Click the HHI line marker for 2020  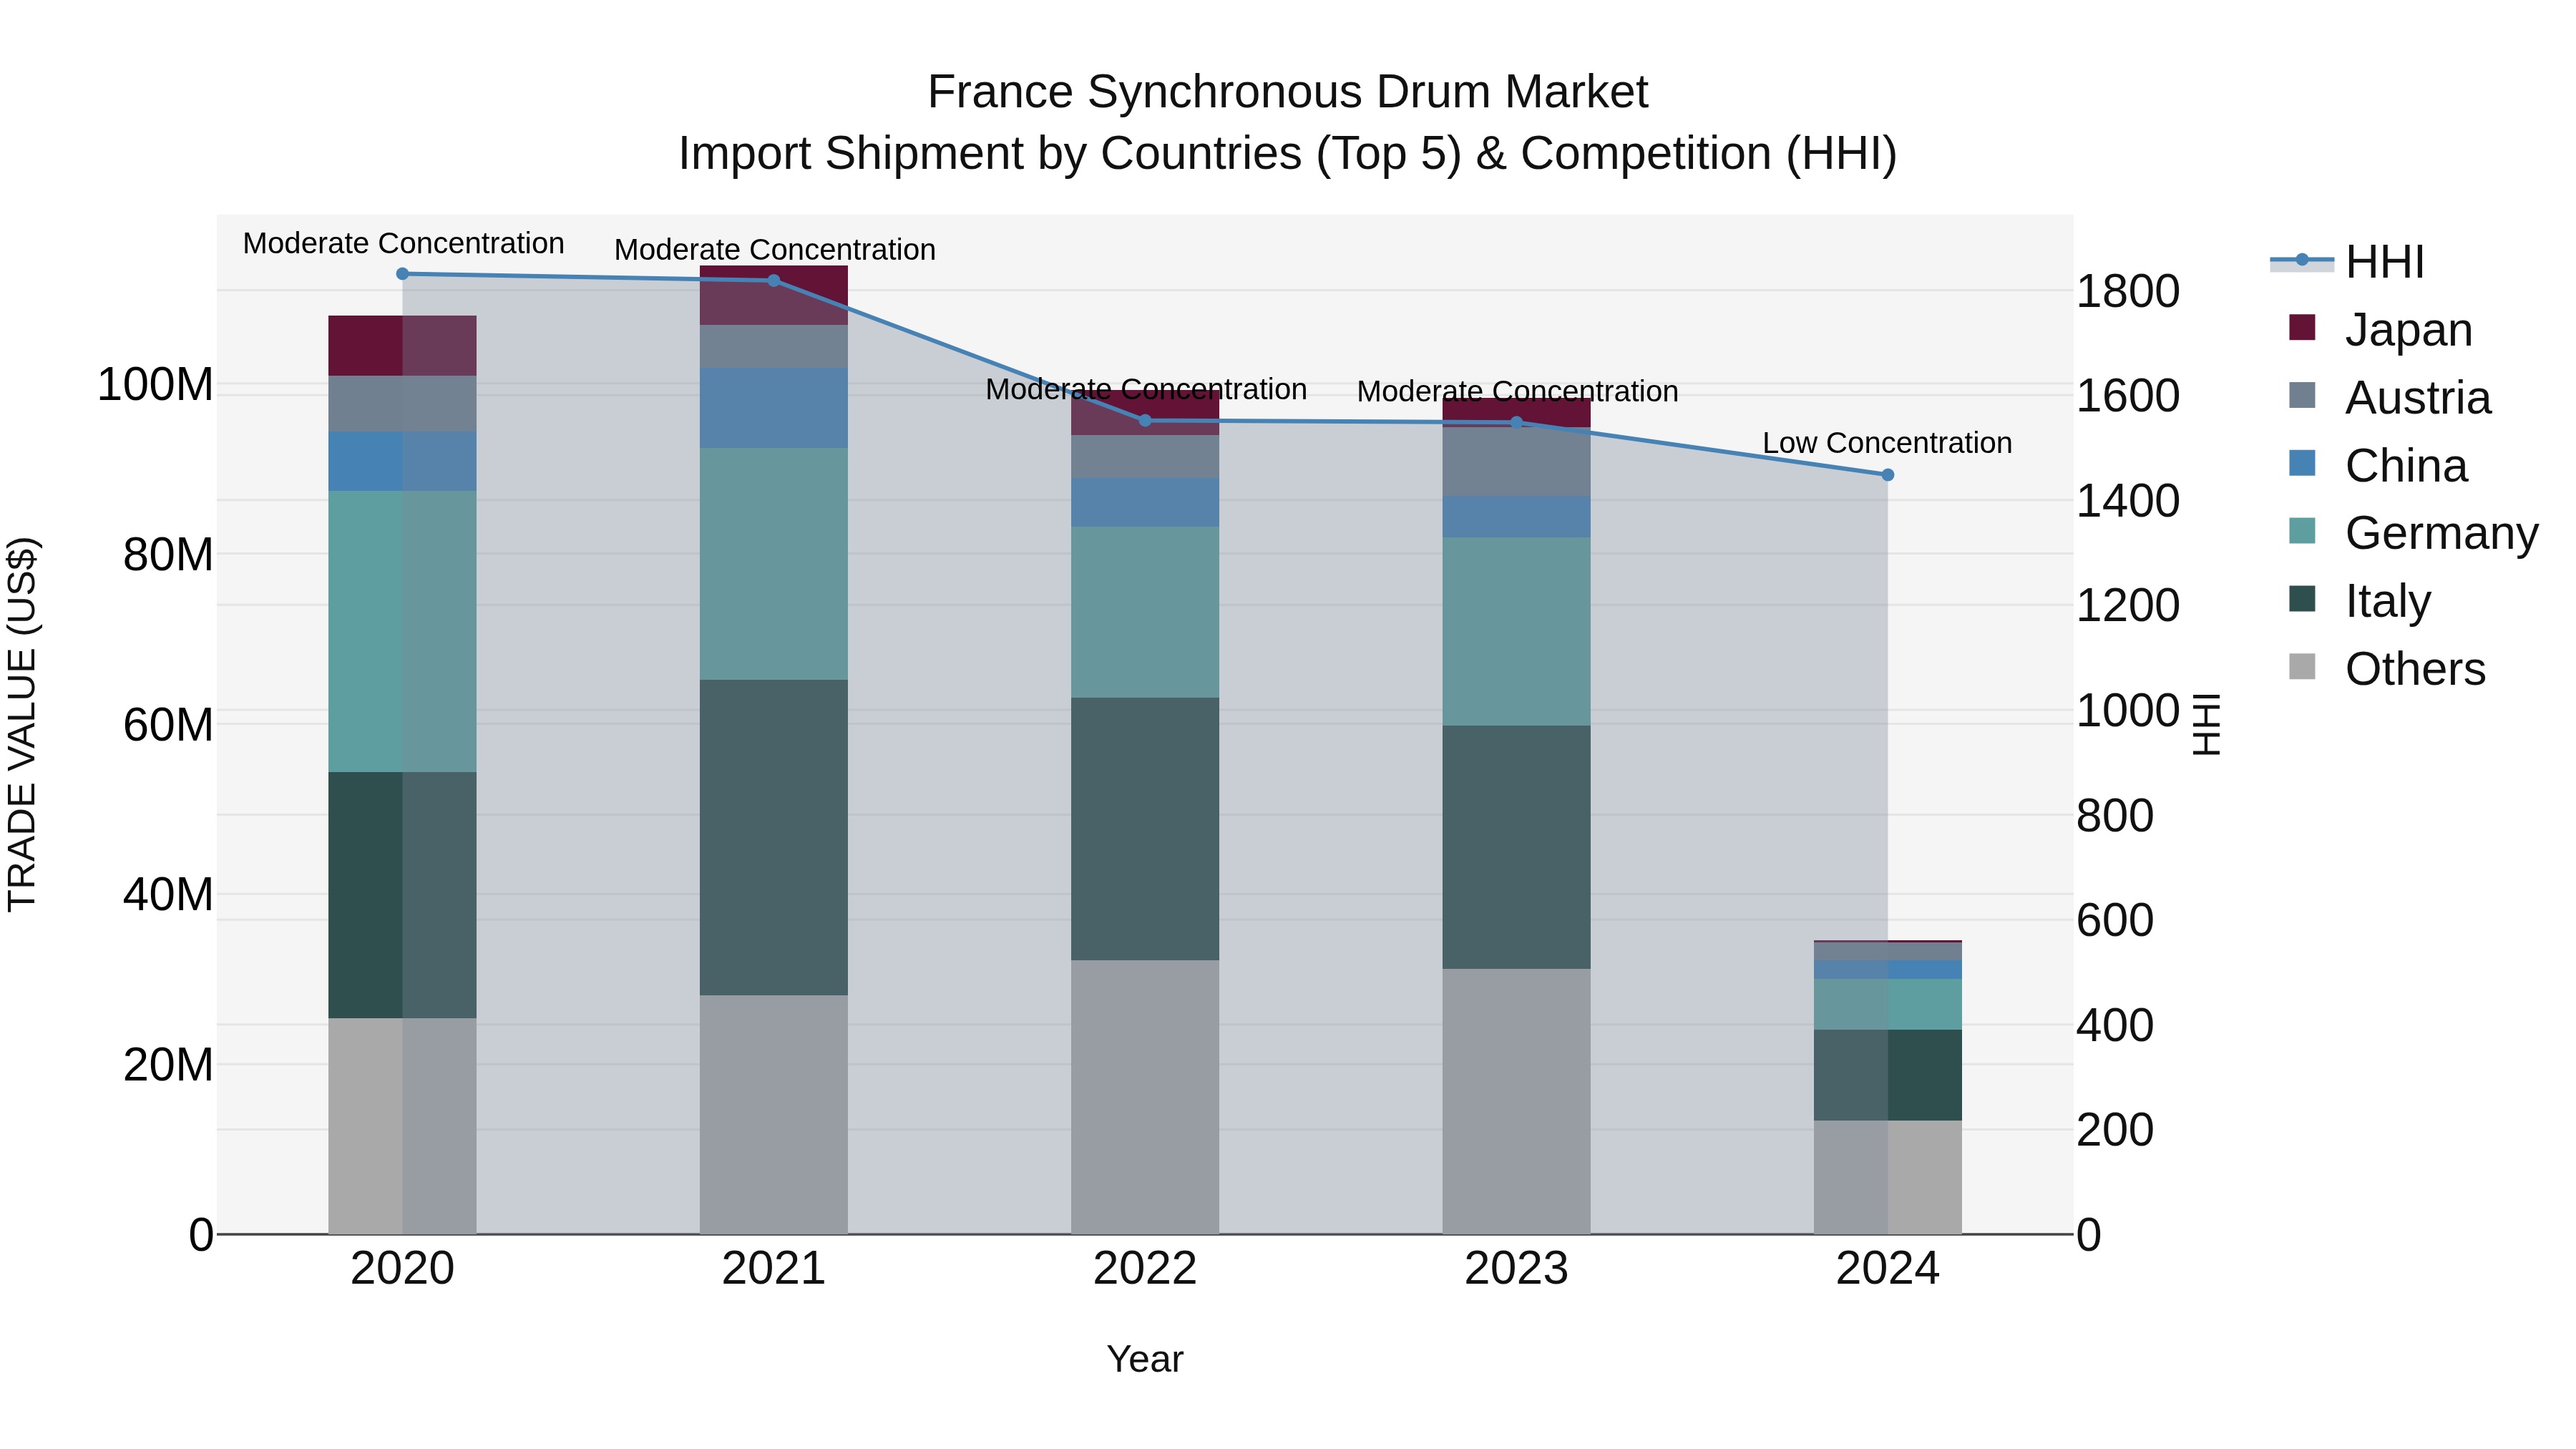pyautogui.click(x=402, y=274)
